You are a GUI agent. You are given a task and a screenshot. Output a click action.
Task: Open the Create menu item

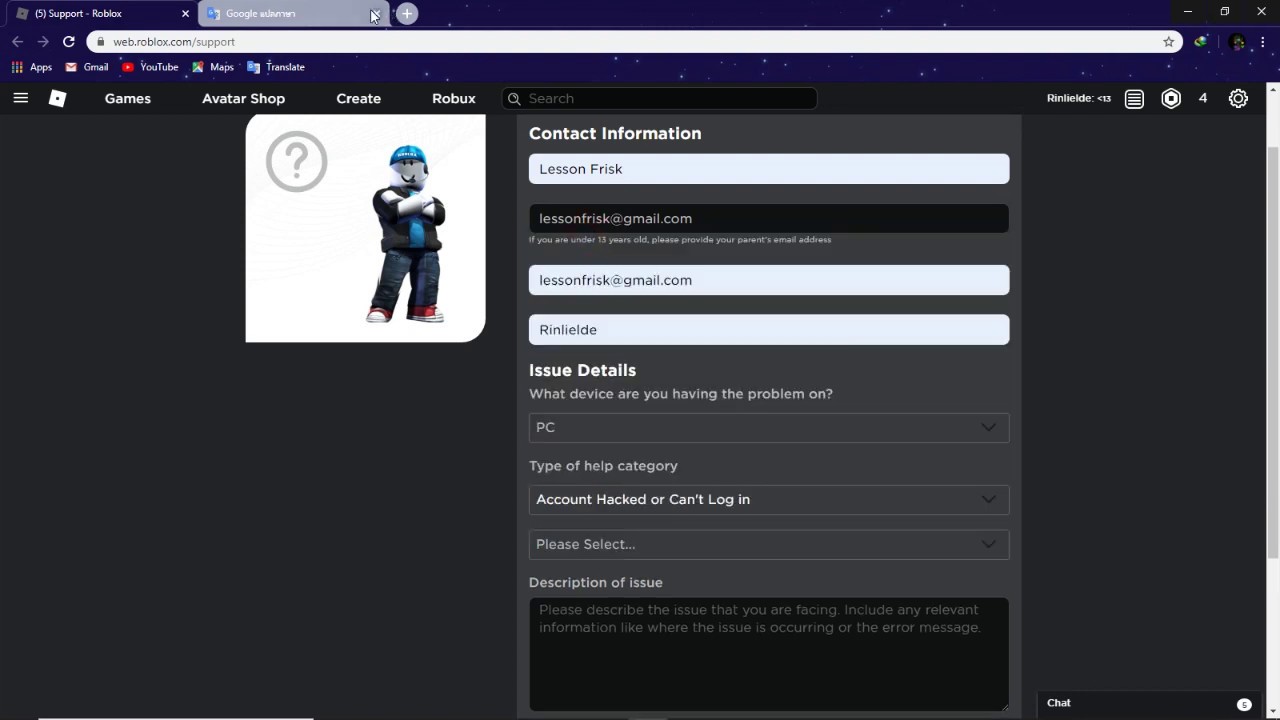[358, 98]
